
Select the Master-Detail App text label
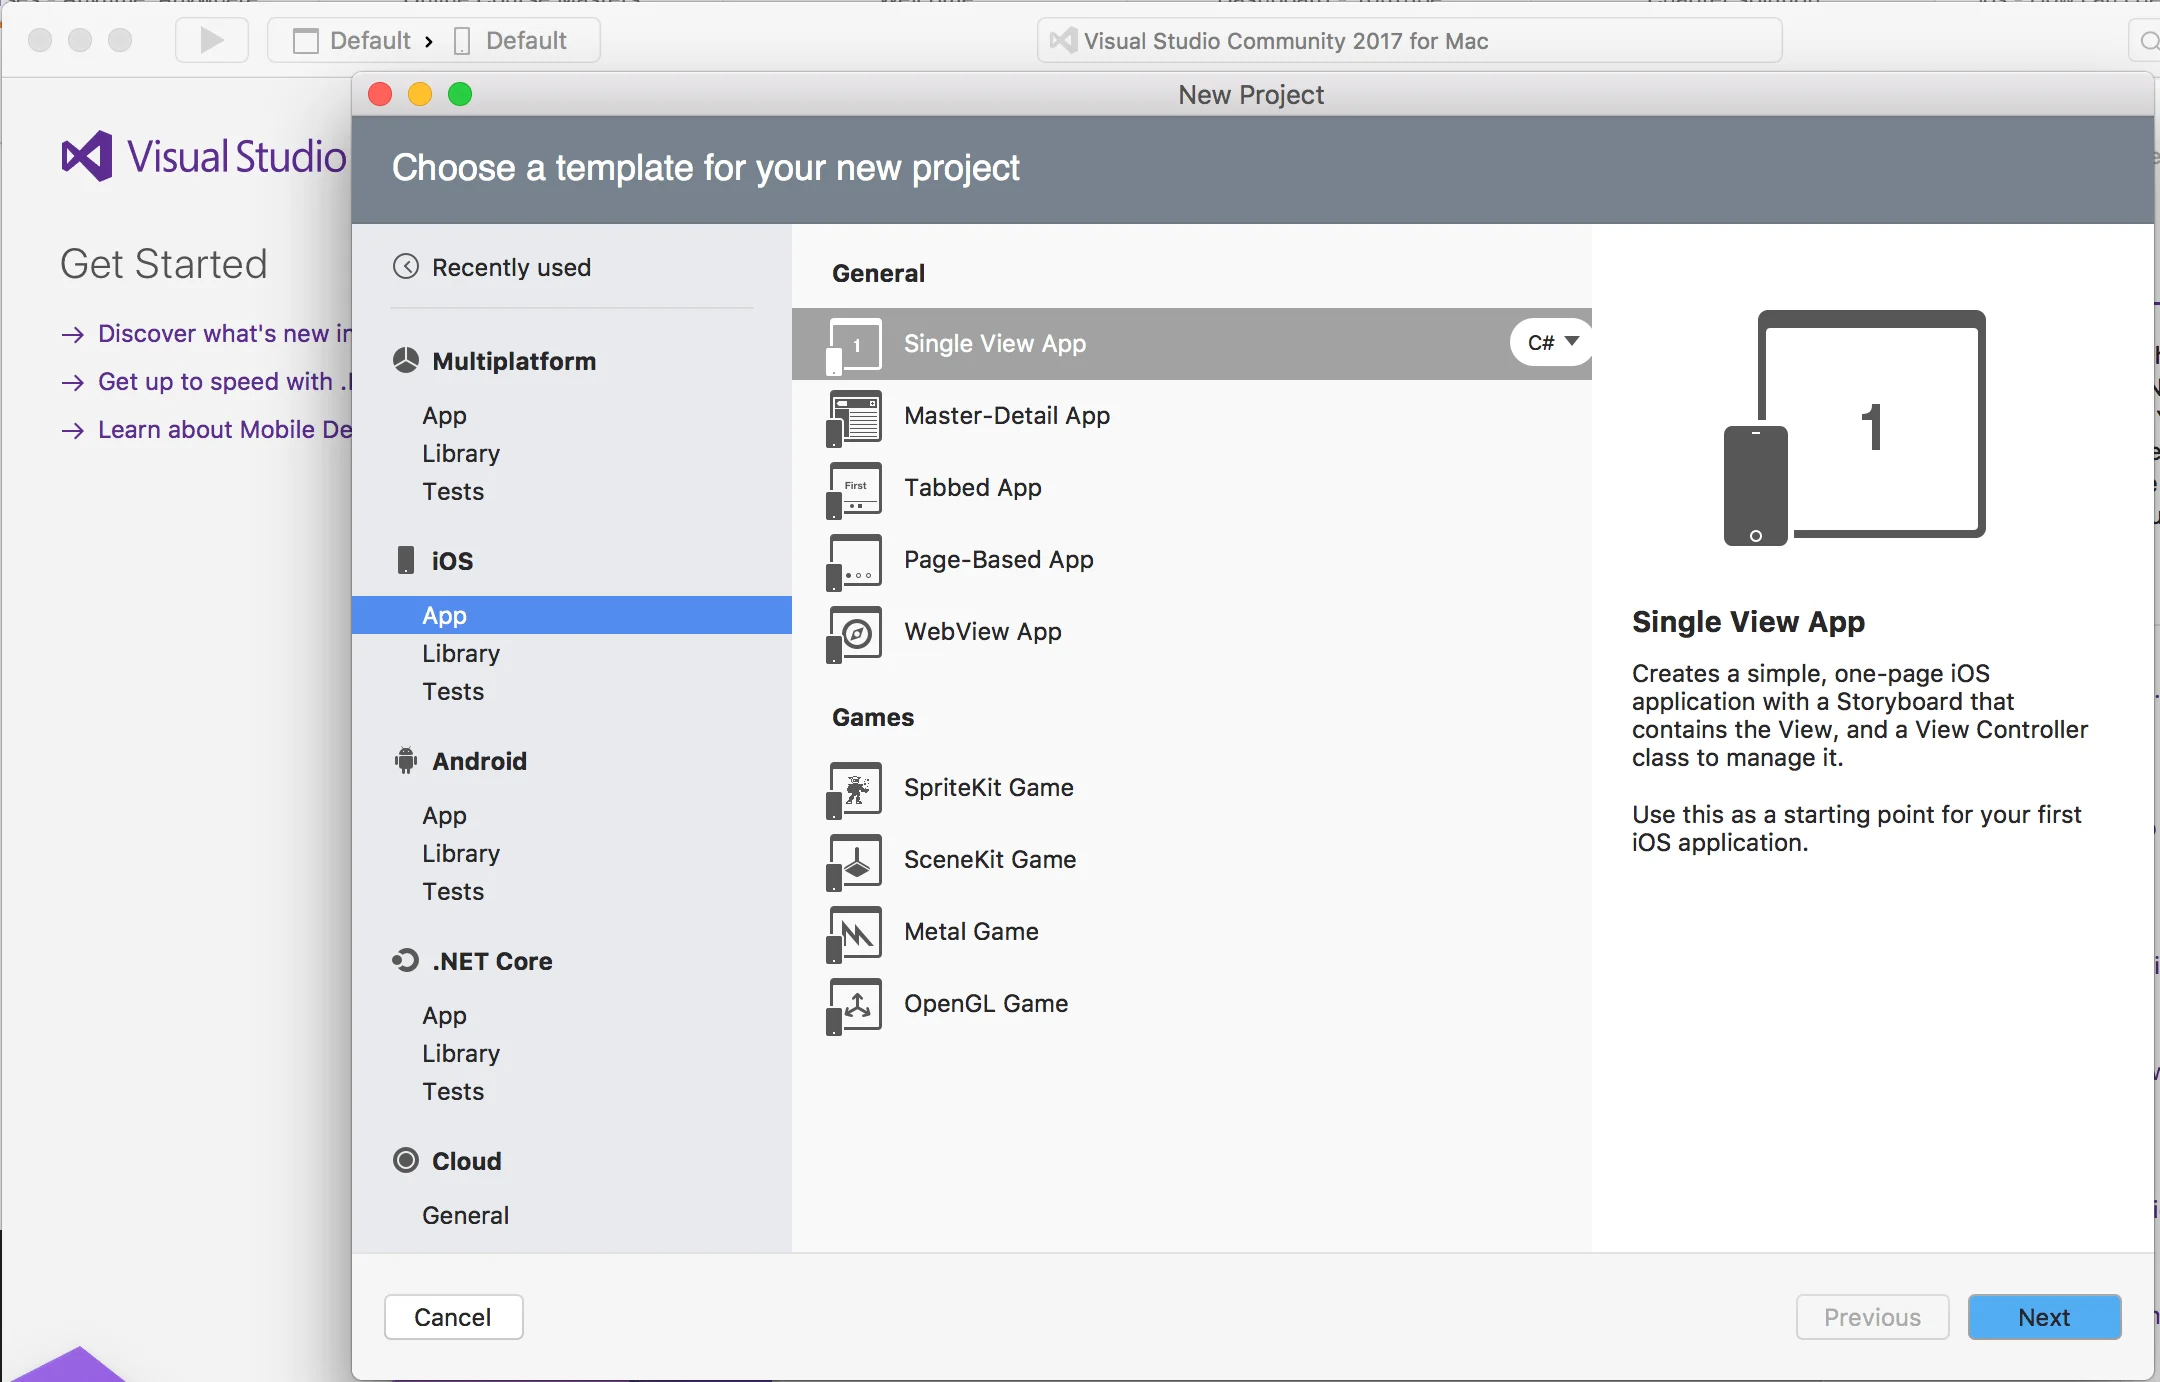point(1007,415)
